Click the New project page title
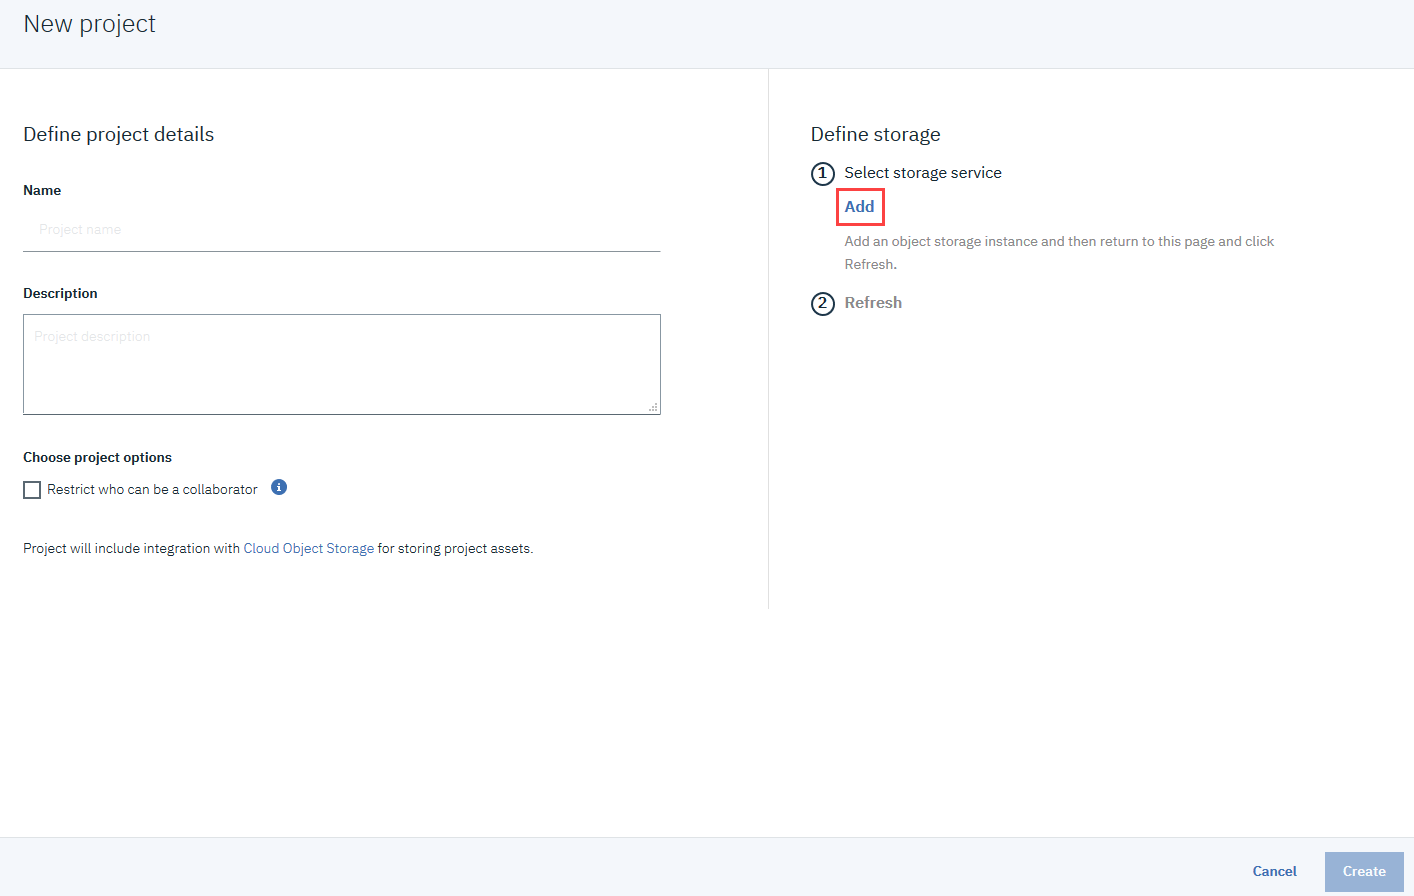1414x896 pixels. [x=90, y=24]
